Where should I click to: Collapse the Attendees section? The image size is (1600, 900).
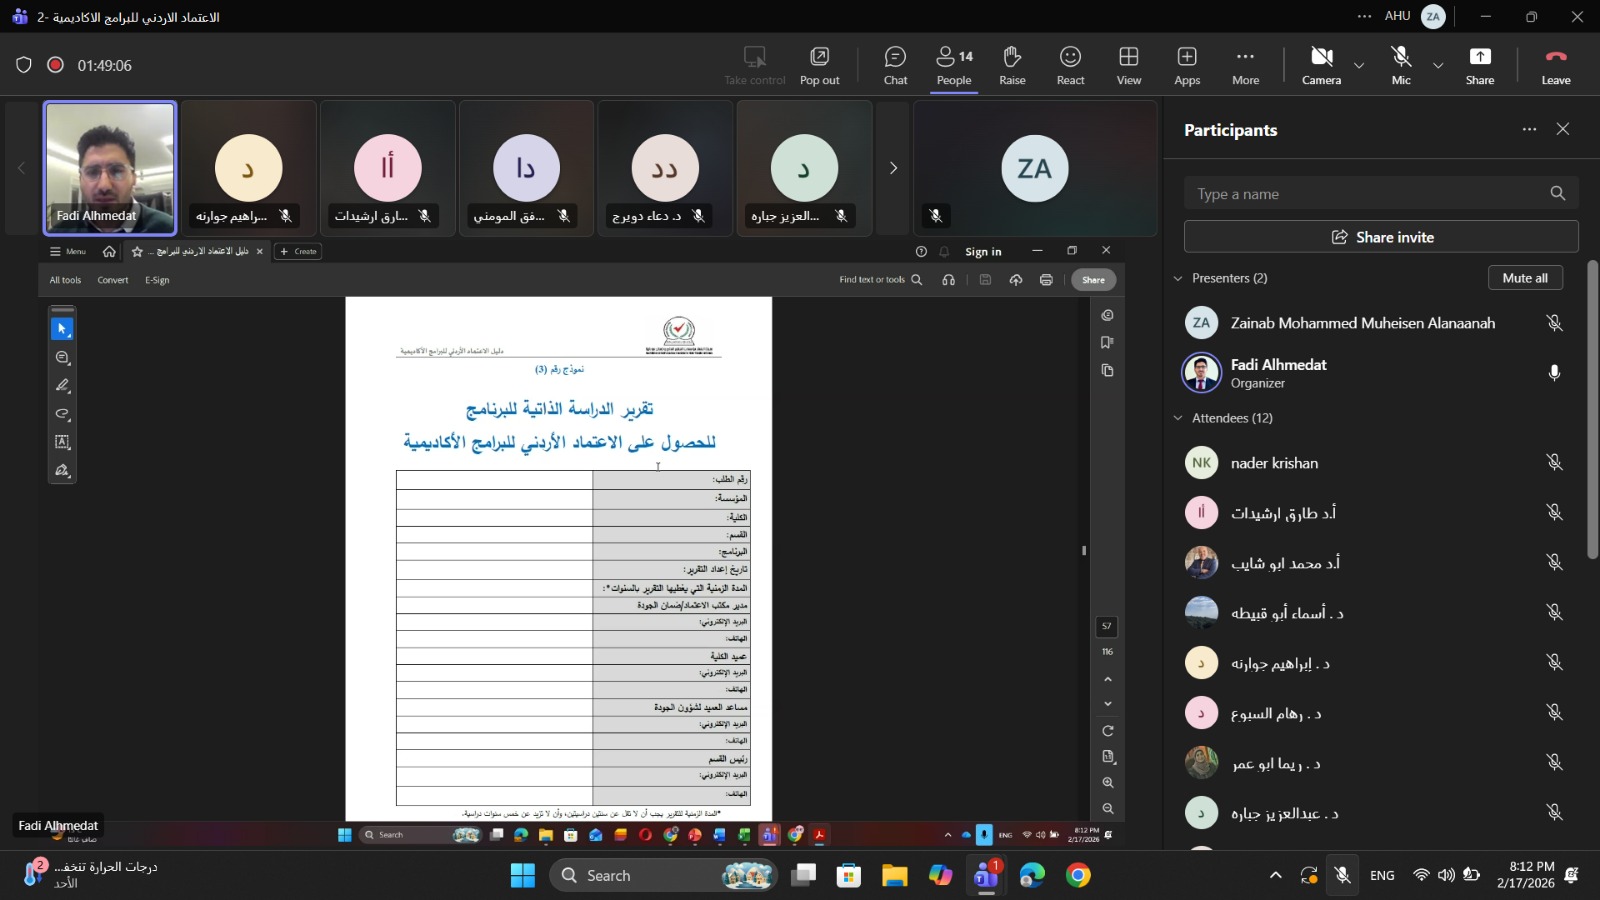pos(1178,418)
